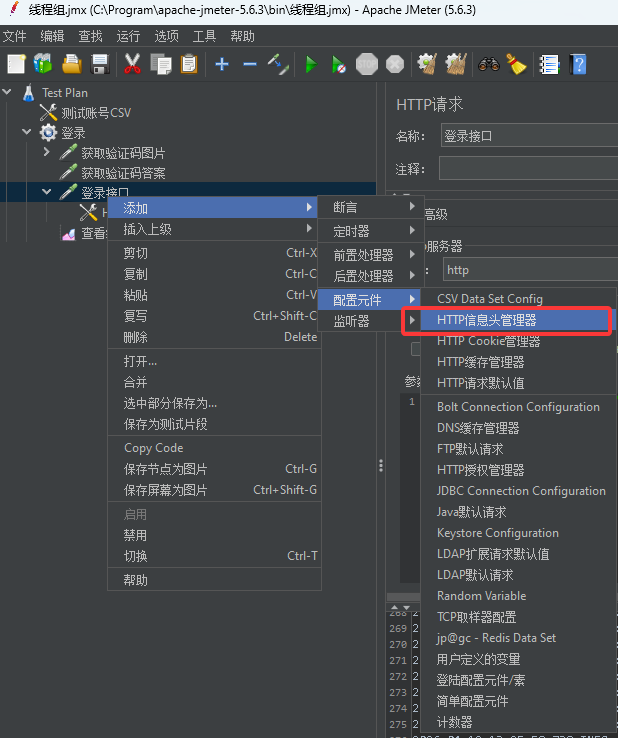Viewport: 618px width, 738px height.
Task: Open the 断言 submenu
Action: click(x=371, y=207)
